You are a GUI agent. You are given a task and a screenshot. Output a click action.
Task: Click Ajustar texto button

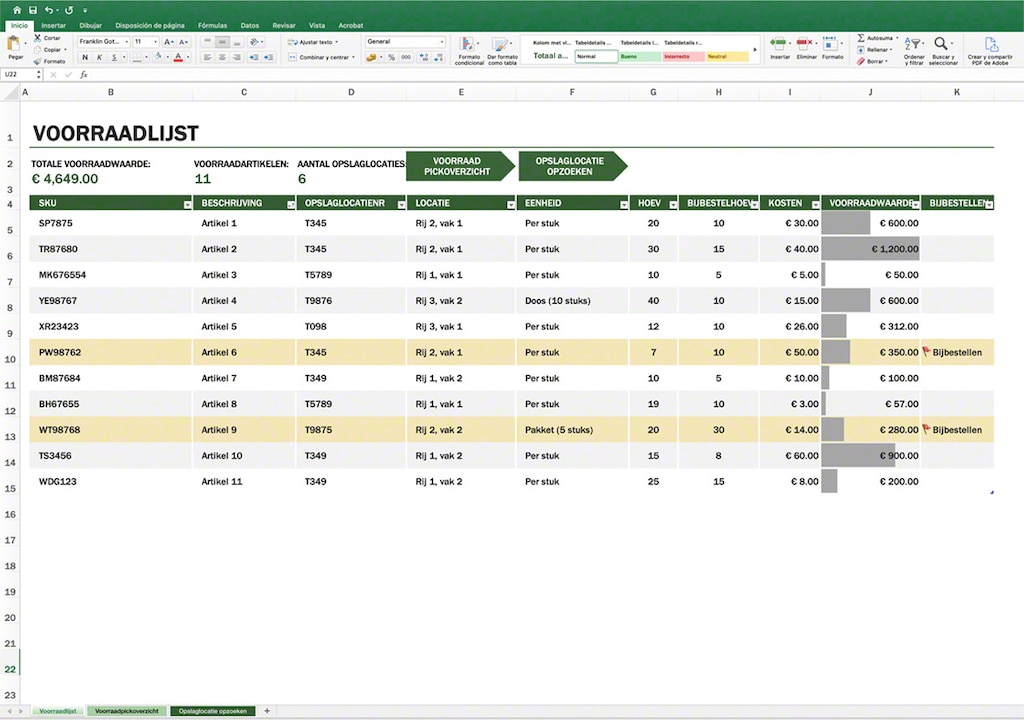313,42
